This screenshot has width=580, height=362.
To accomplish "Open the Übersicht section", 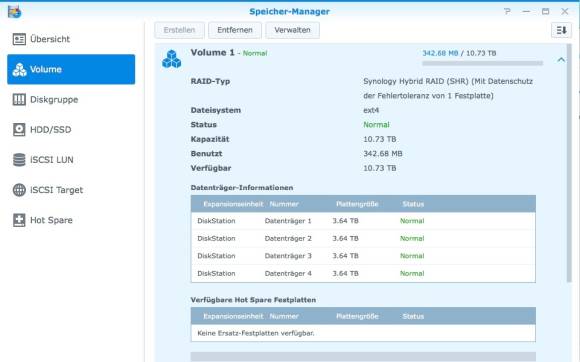I will click(71, 39).
